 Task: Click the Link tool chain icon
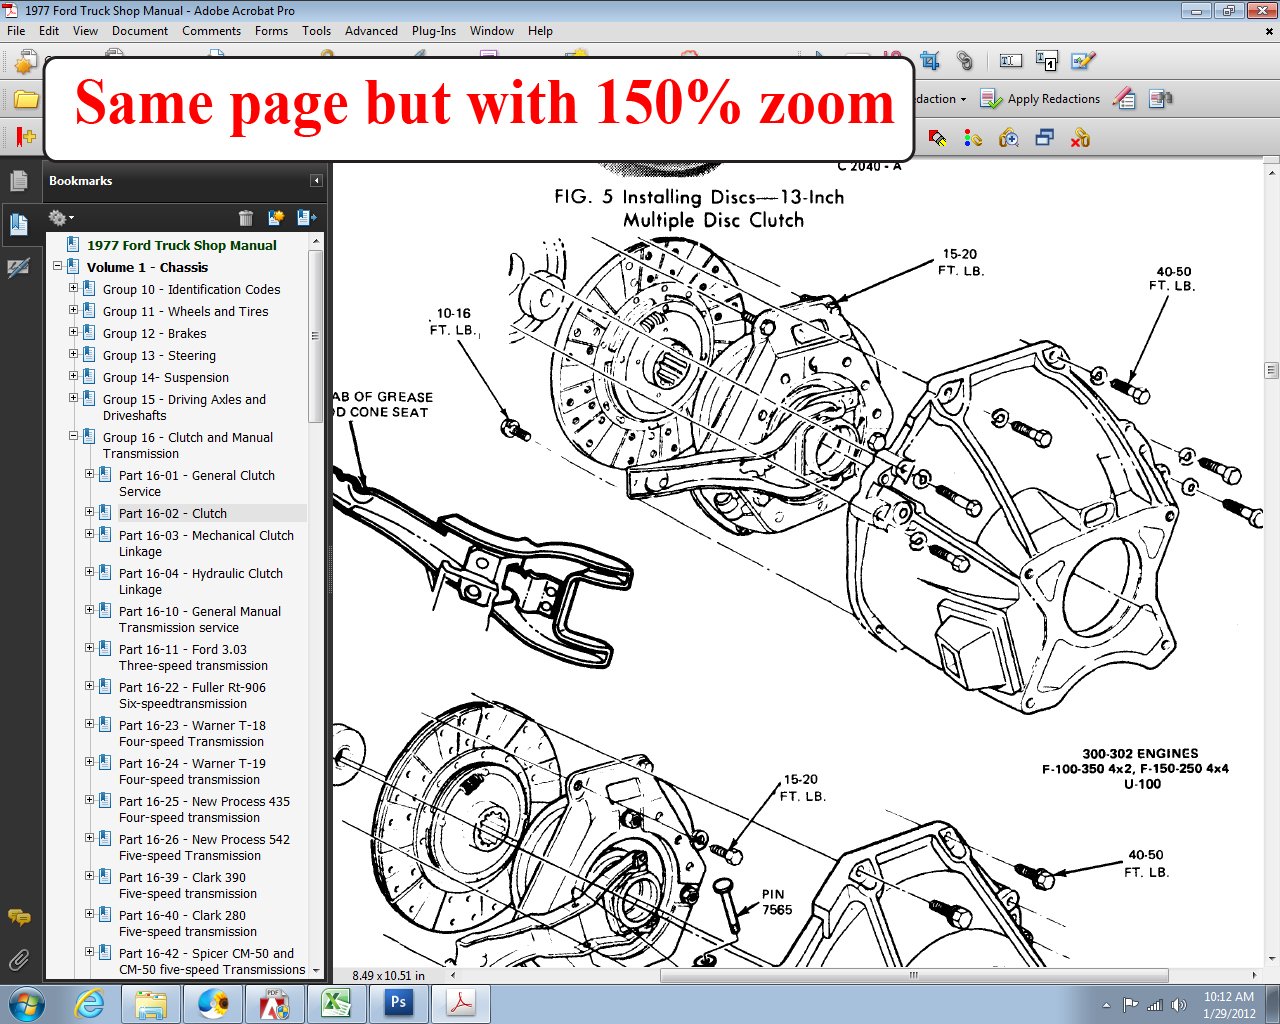click(x=965, y=61)
